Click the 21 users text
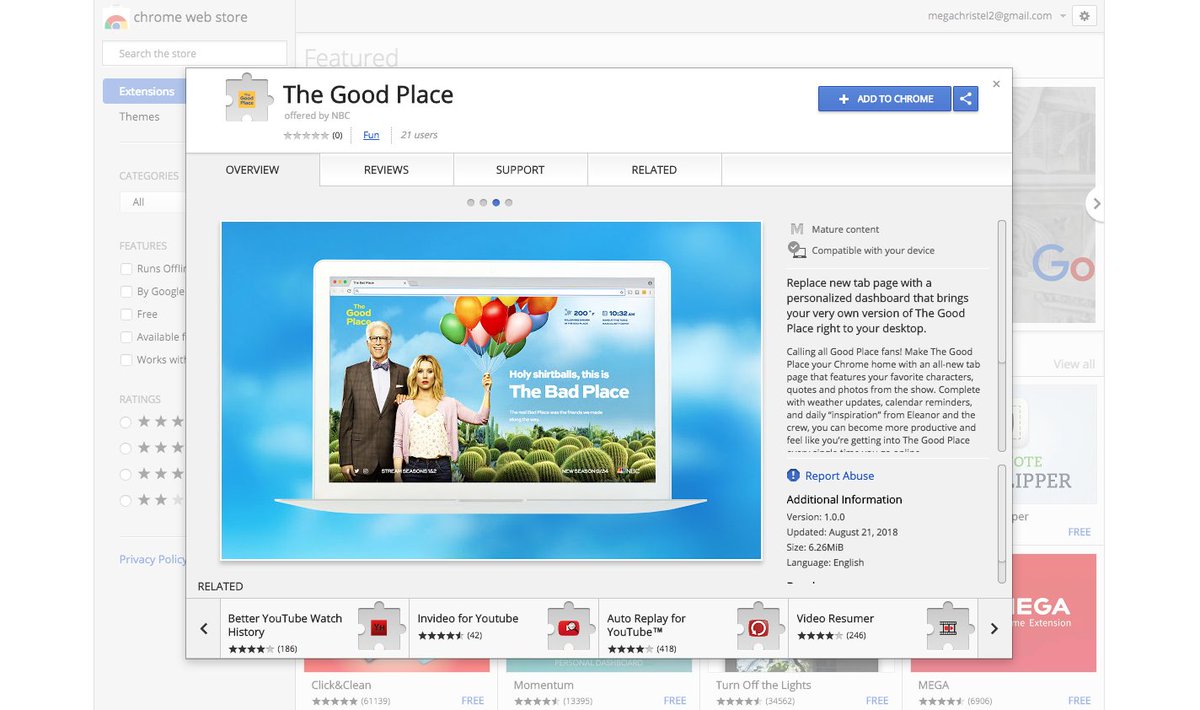Image resolution: width=1200 pixels, height=710 pixels. (x=419, y=135)
